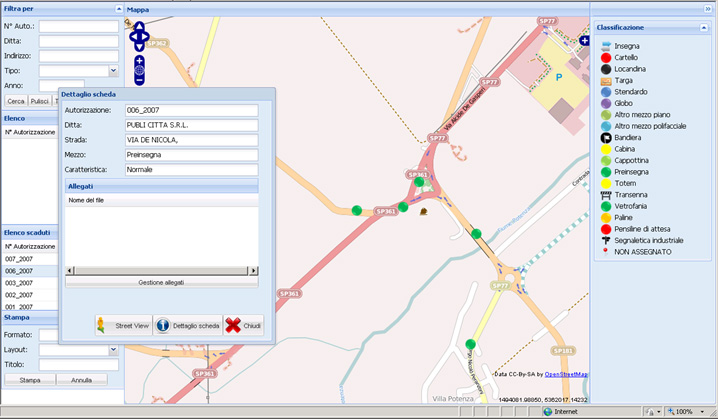The image size is (718, 419).
Task: Click the Transenna barrier legend icon
Action: pyautogui.click(x=606, y=195)
